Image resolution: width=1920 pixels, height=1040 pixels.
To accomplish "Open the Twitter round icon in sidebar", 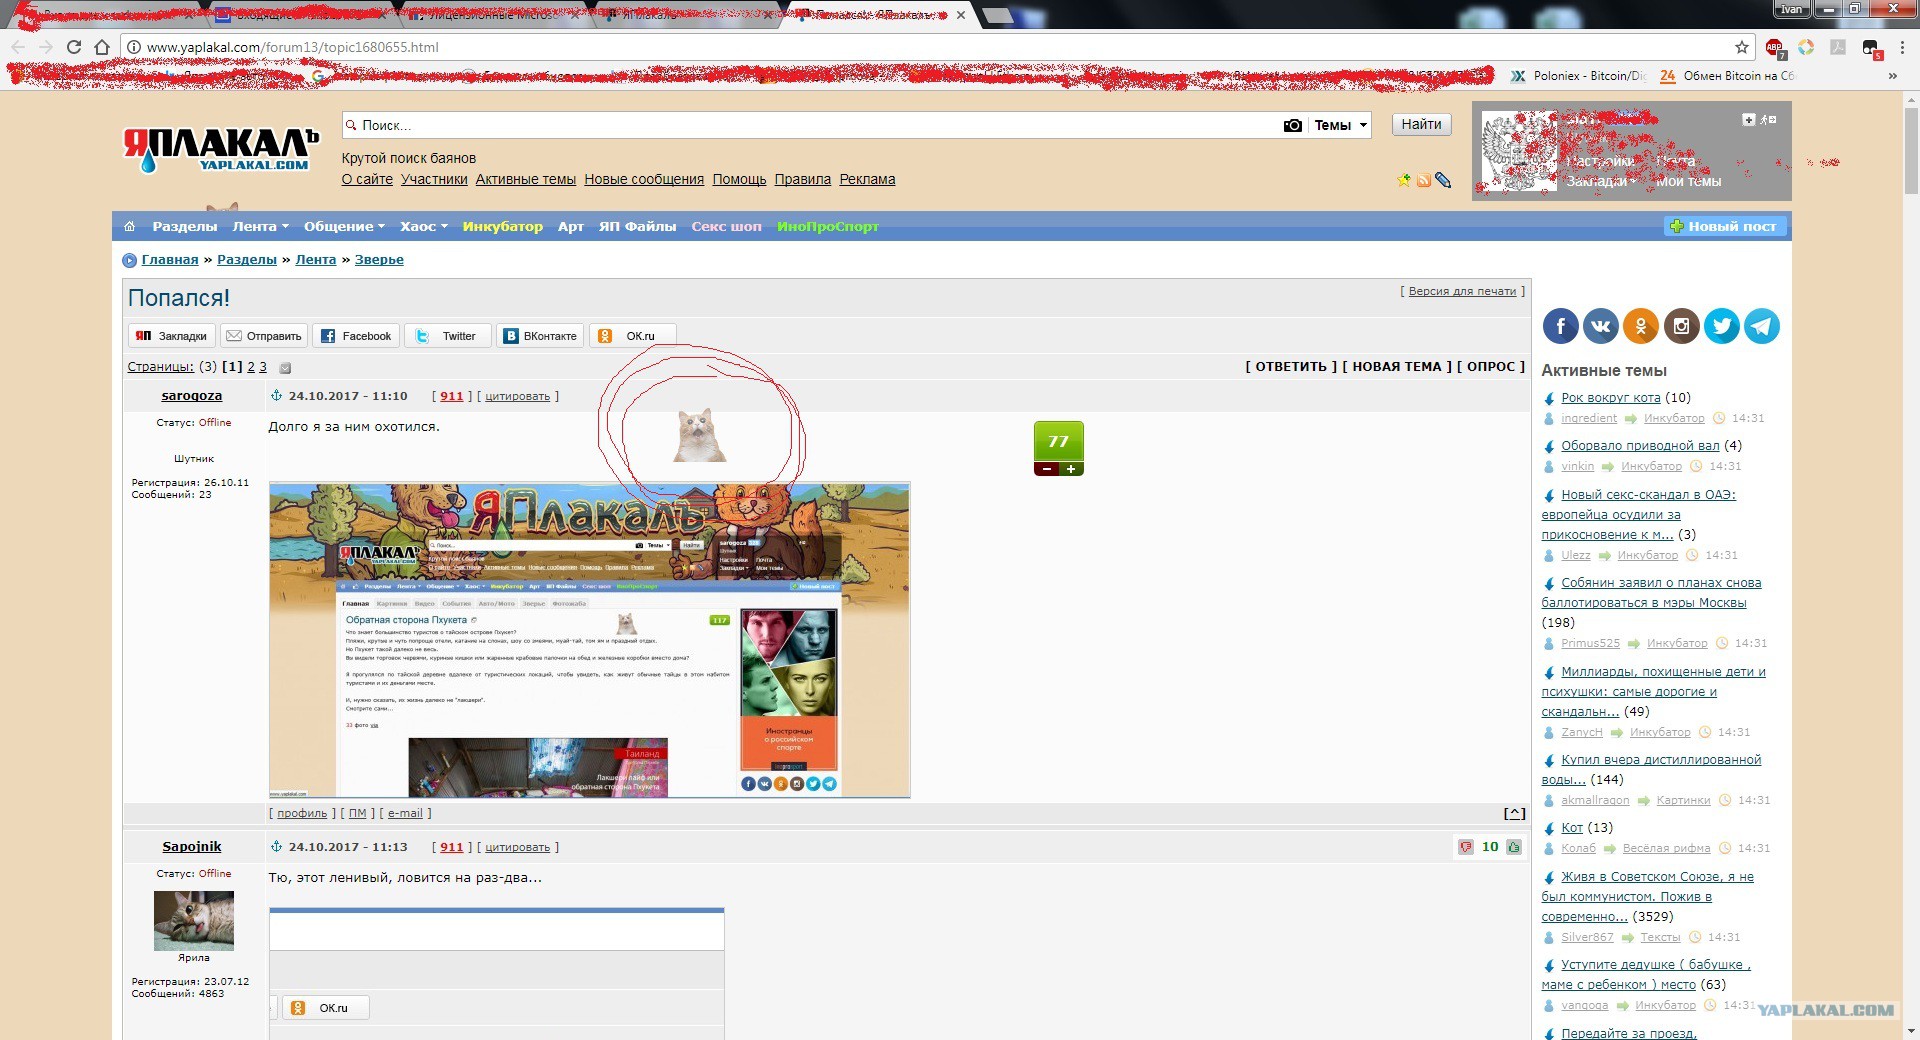I will [x=1721, y=326].
